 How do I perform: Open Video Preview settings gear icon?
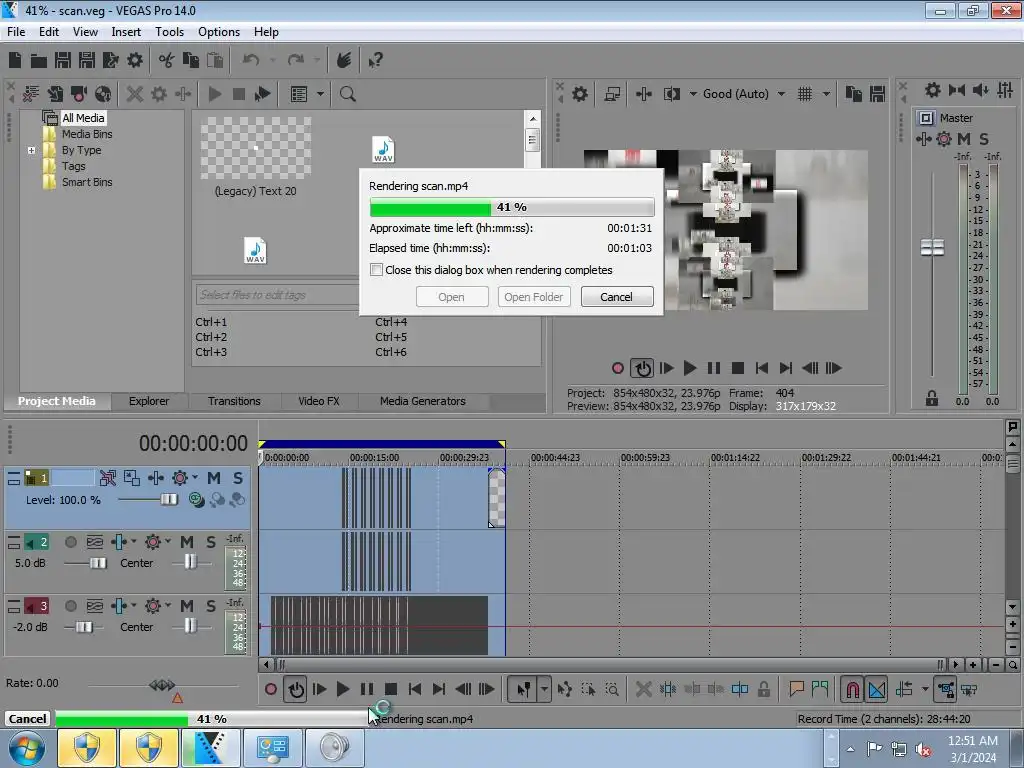[580, 94]
